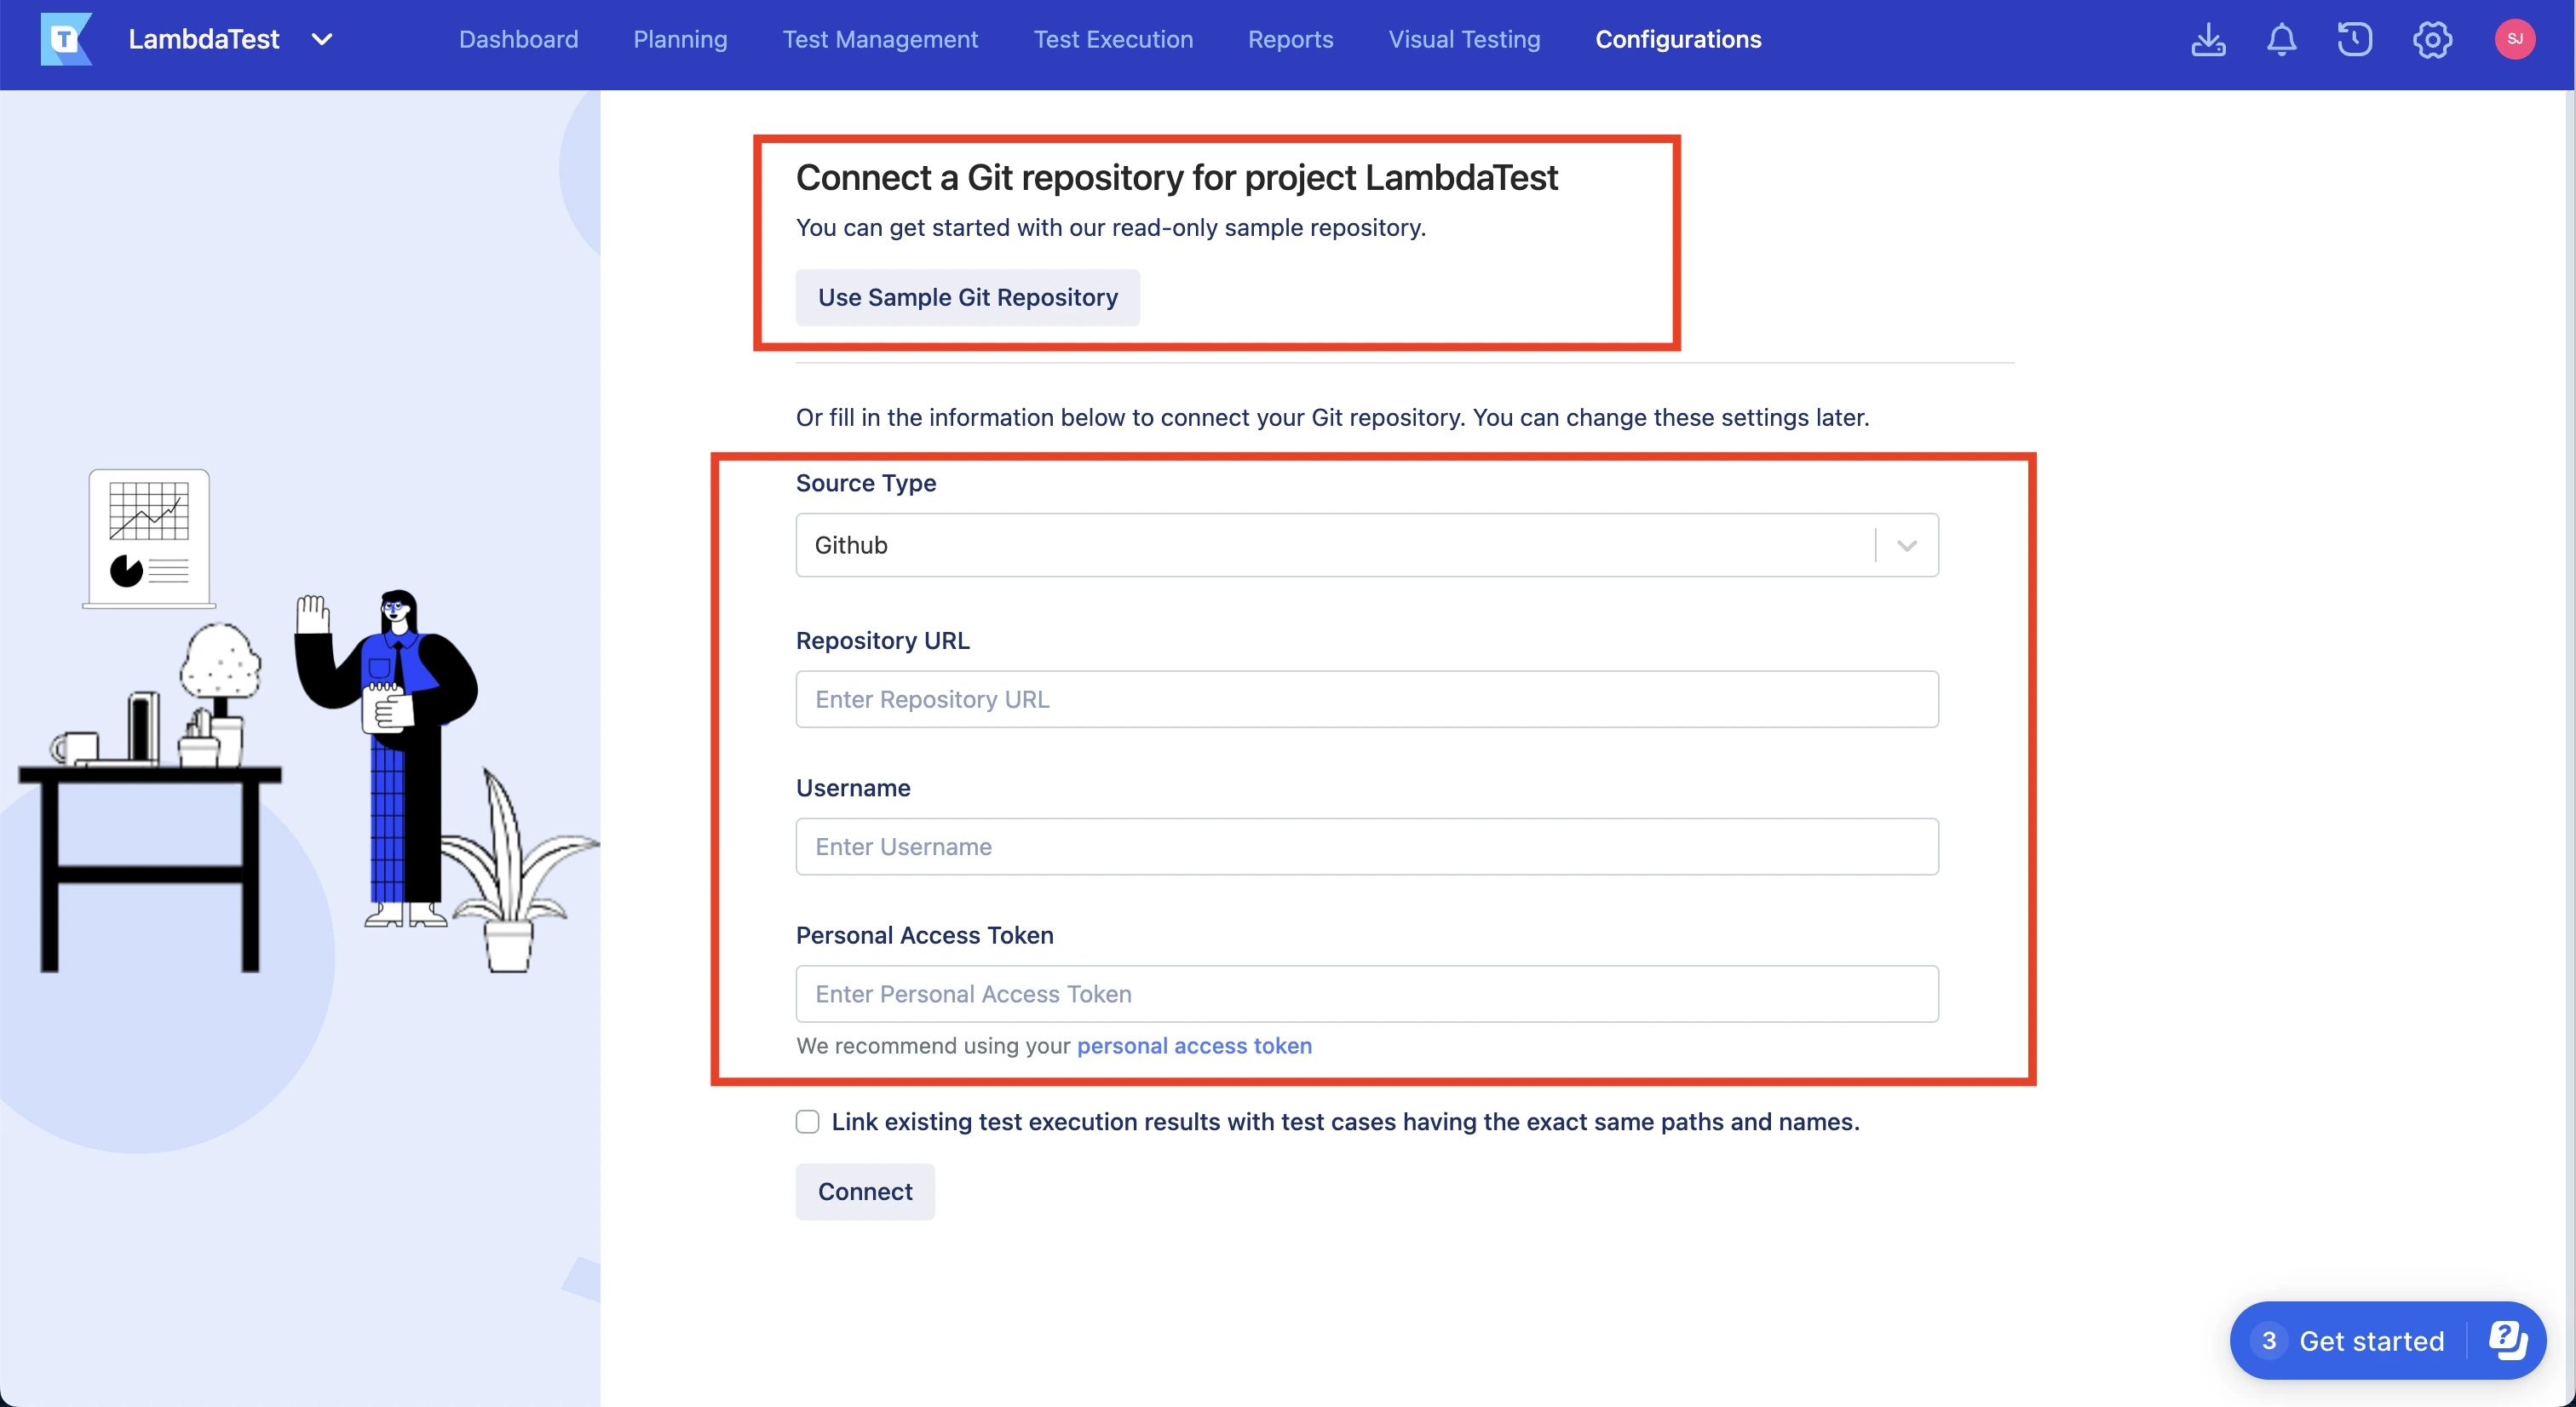This screenshot has width=2576, height=1407.
Task: Open the history clock icon
Action: point(2354,40)
